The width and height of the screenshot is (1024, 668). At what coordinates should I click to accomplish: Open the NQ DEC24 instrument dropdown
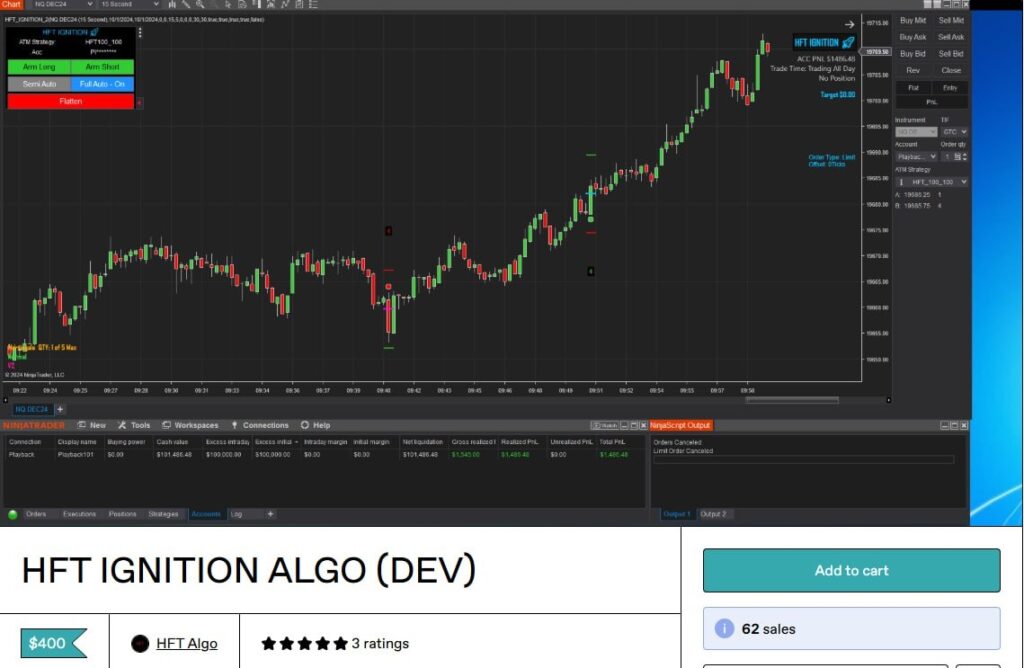[90, 4]
